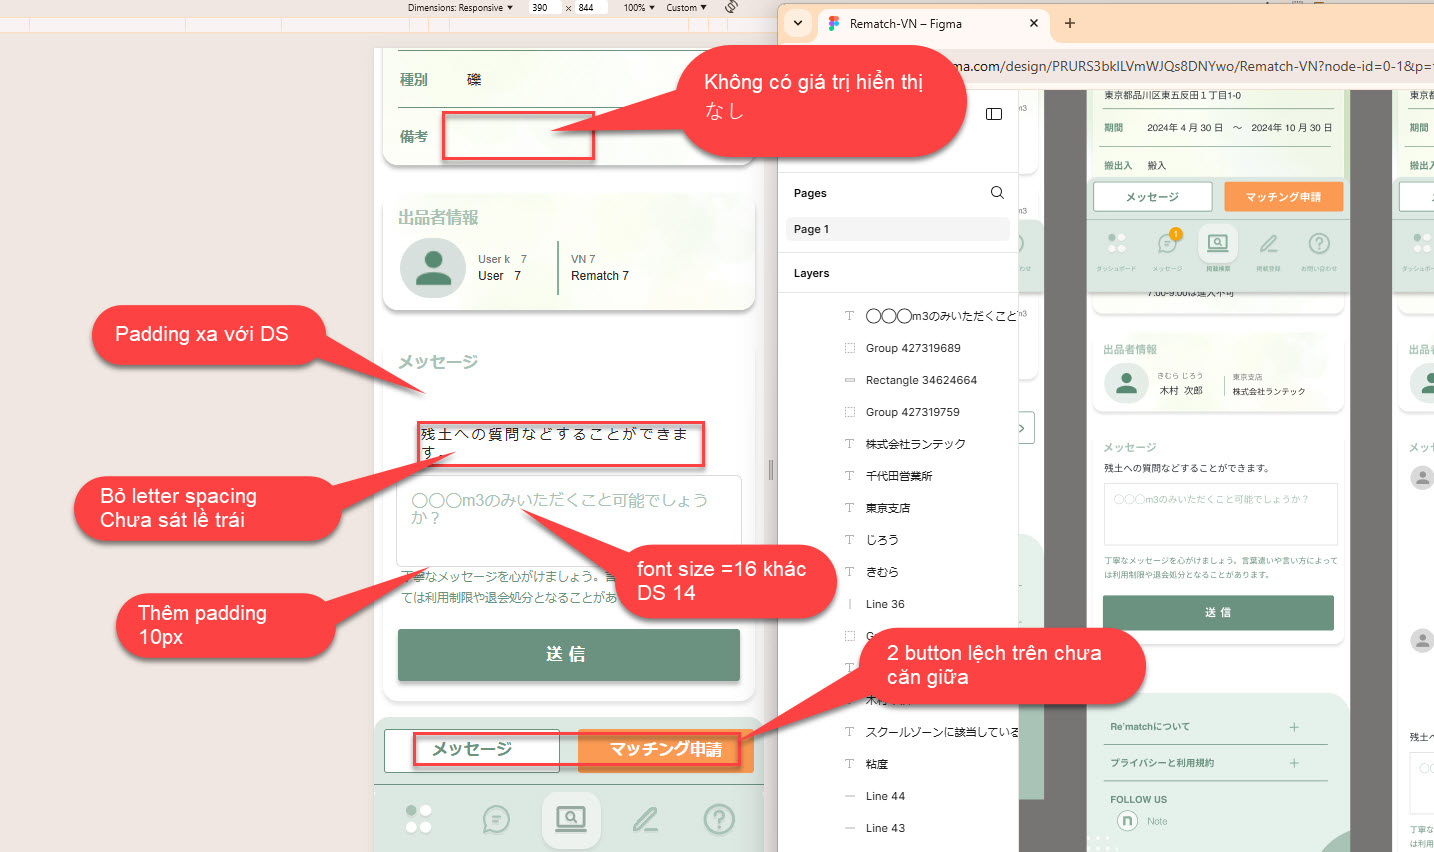Select the highlighted search monitor icon in left app
The width and height of the screenshot is (1434, 852).
pos(571,819)
